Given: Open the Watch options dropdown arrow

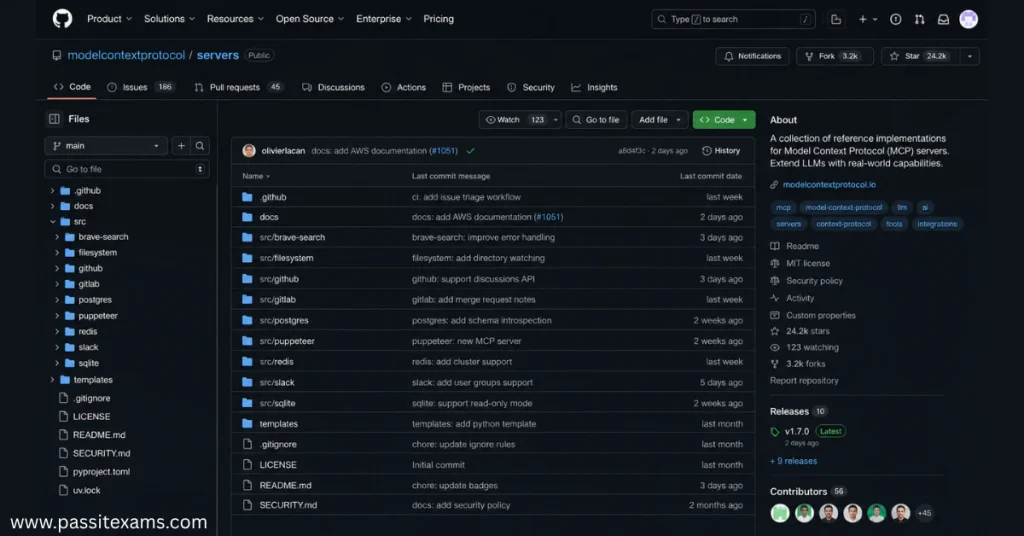Looking at the screenshot, I should pyautogui.click(x=556, y=119).
